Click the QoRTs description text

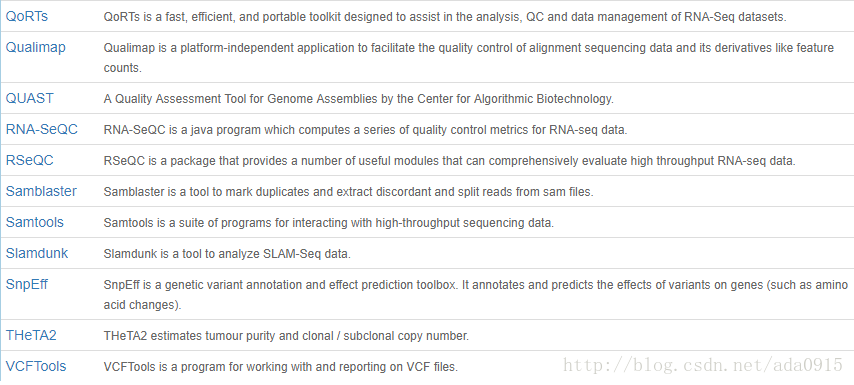click(445, 17)
